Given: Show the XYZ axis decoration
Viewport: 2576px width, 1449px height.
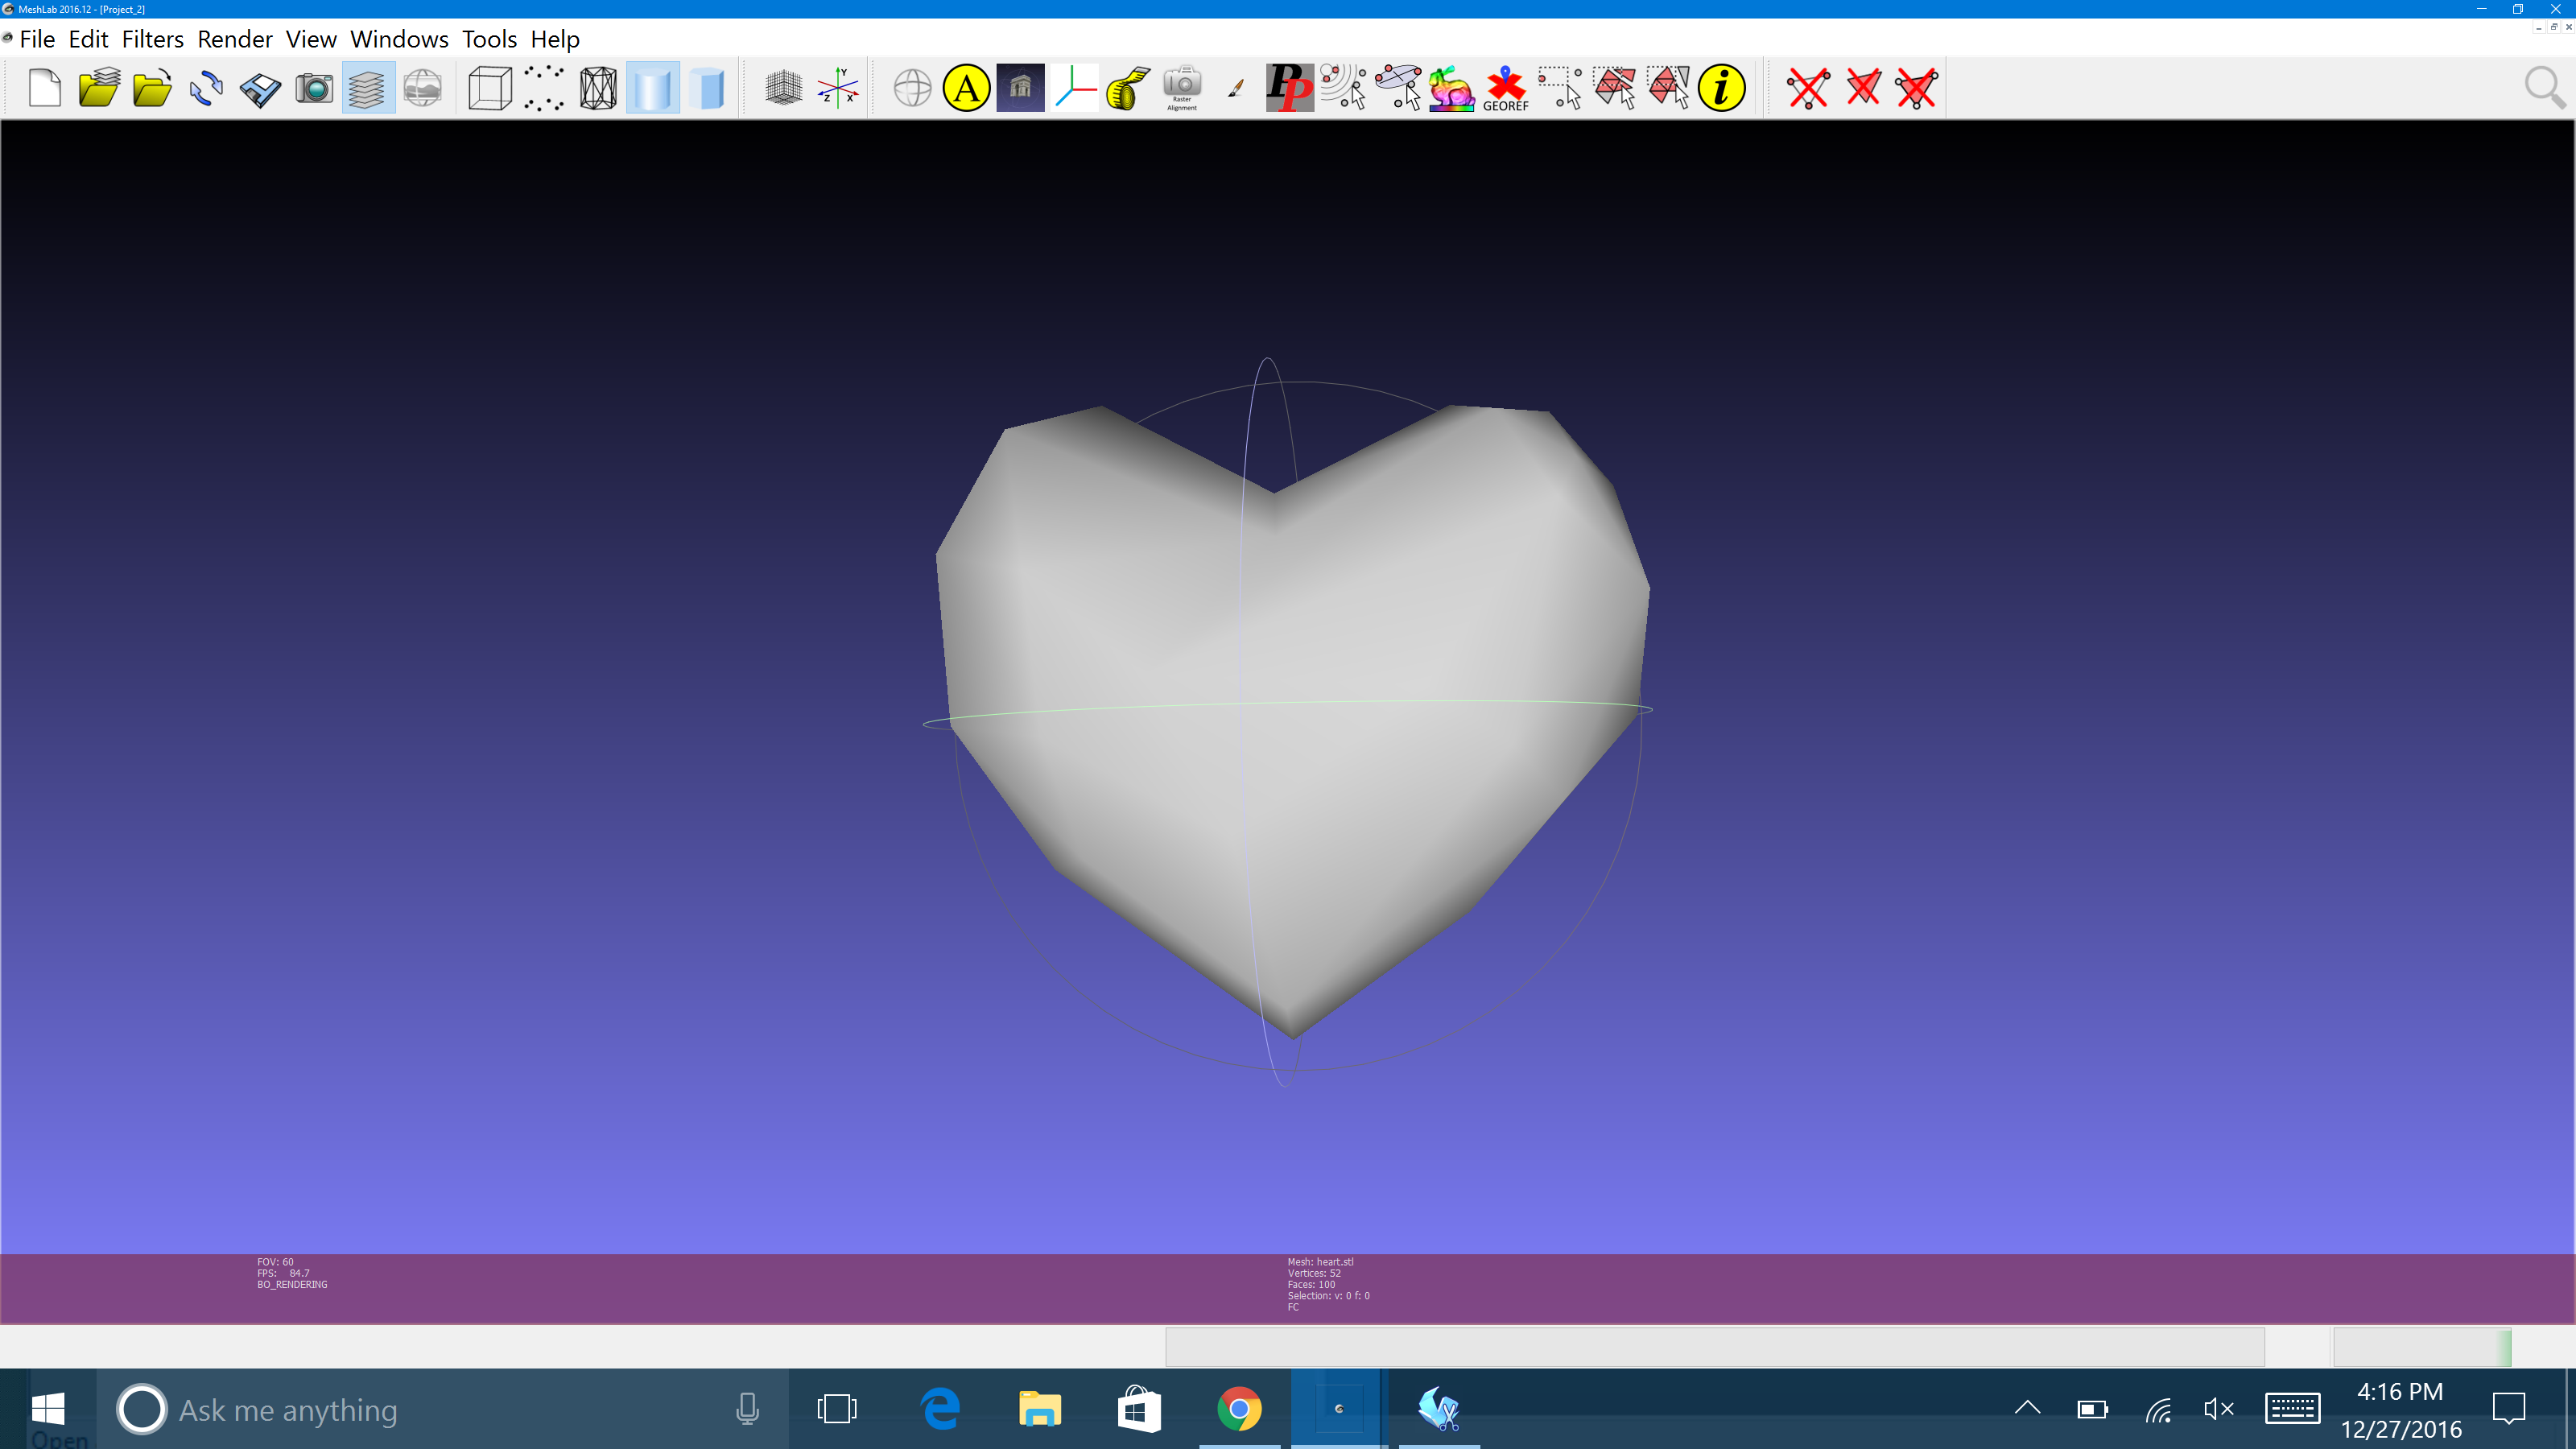Looking at the screenshot, I should click(838, 88).
